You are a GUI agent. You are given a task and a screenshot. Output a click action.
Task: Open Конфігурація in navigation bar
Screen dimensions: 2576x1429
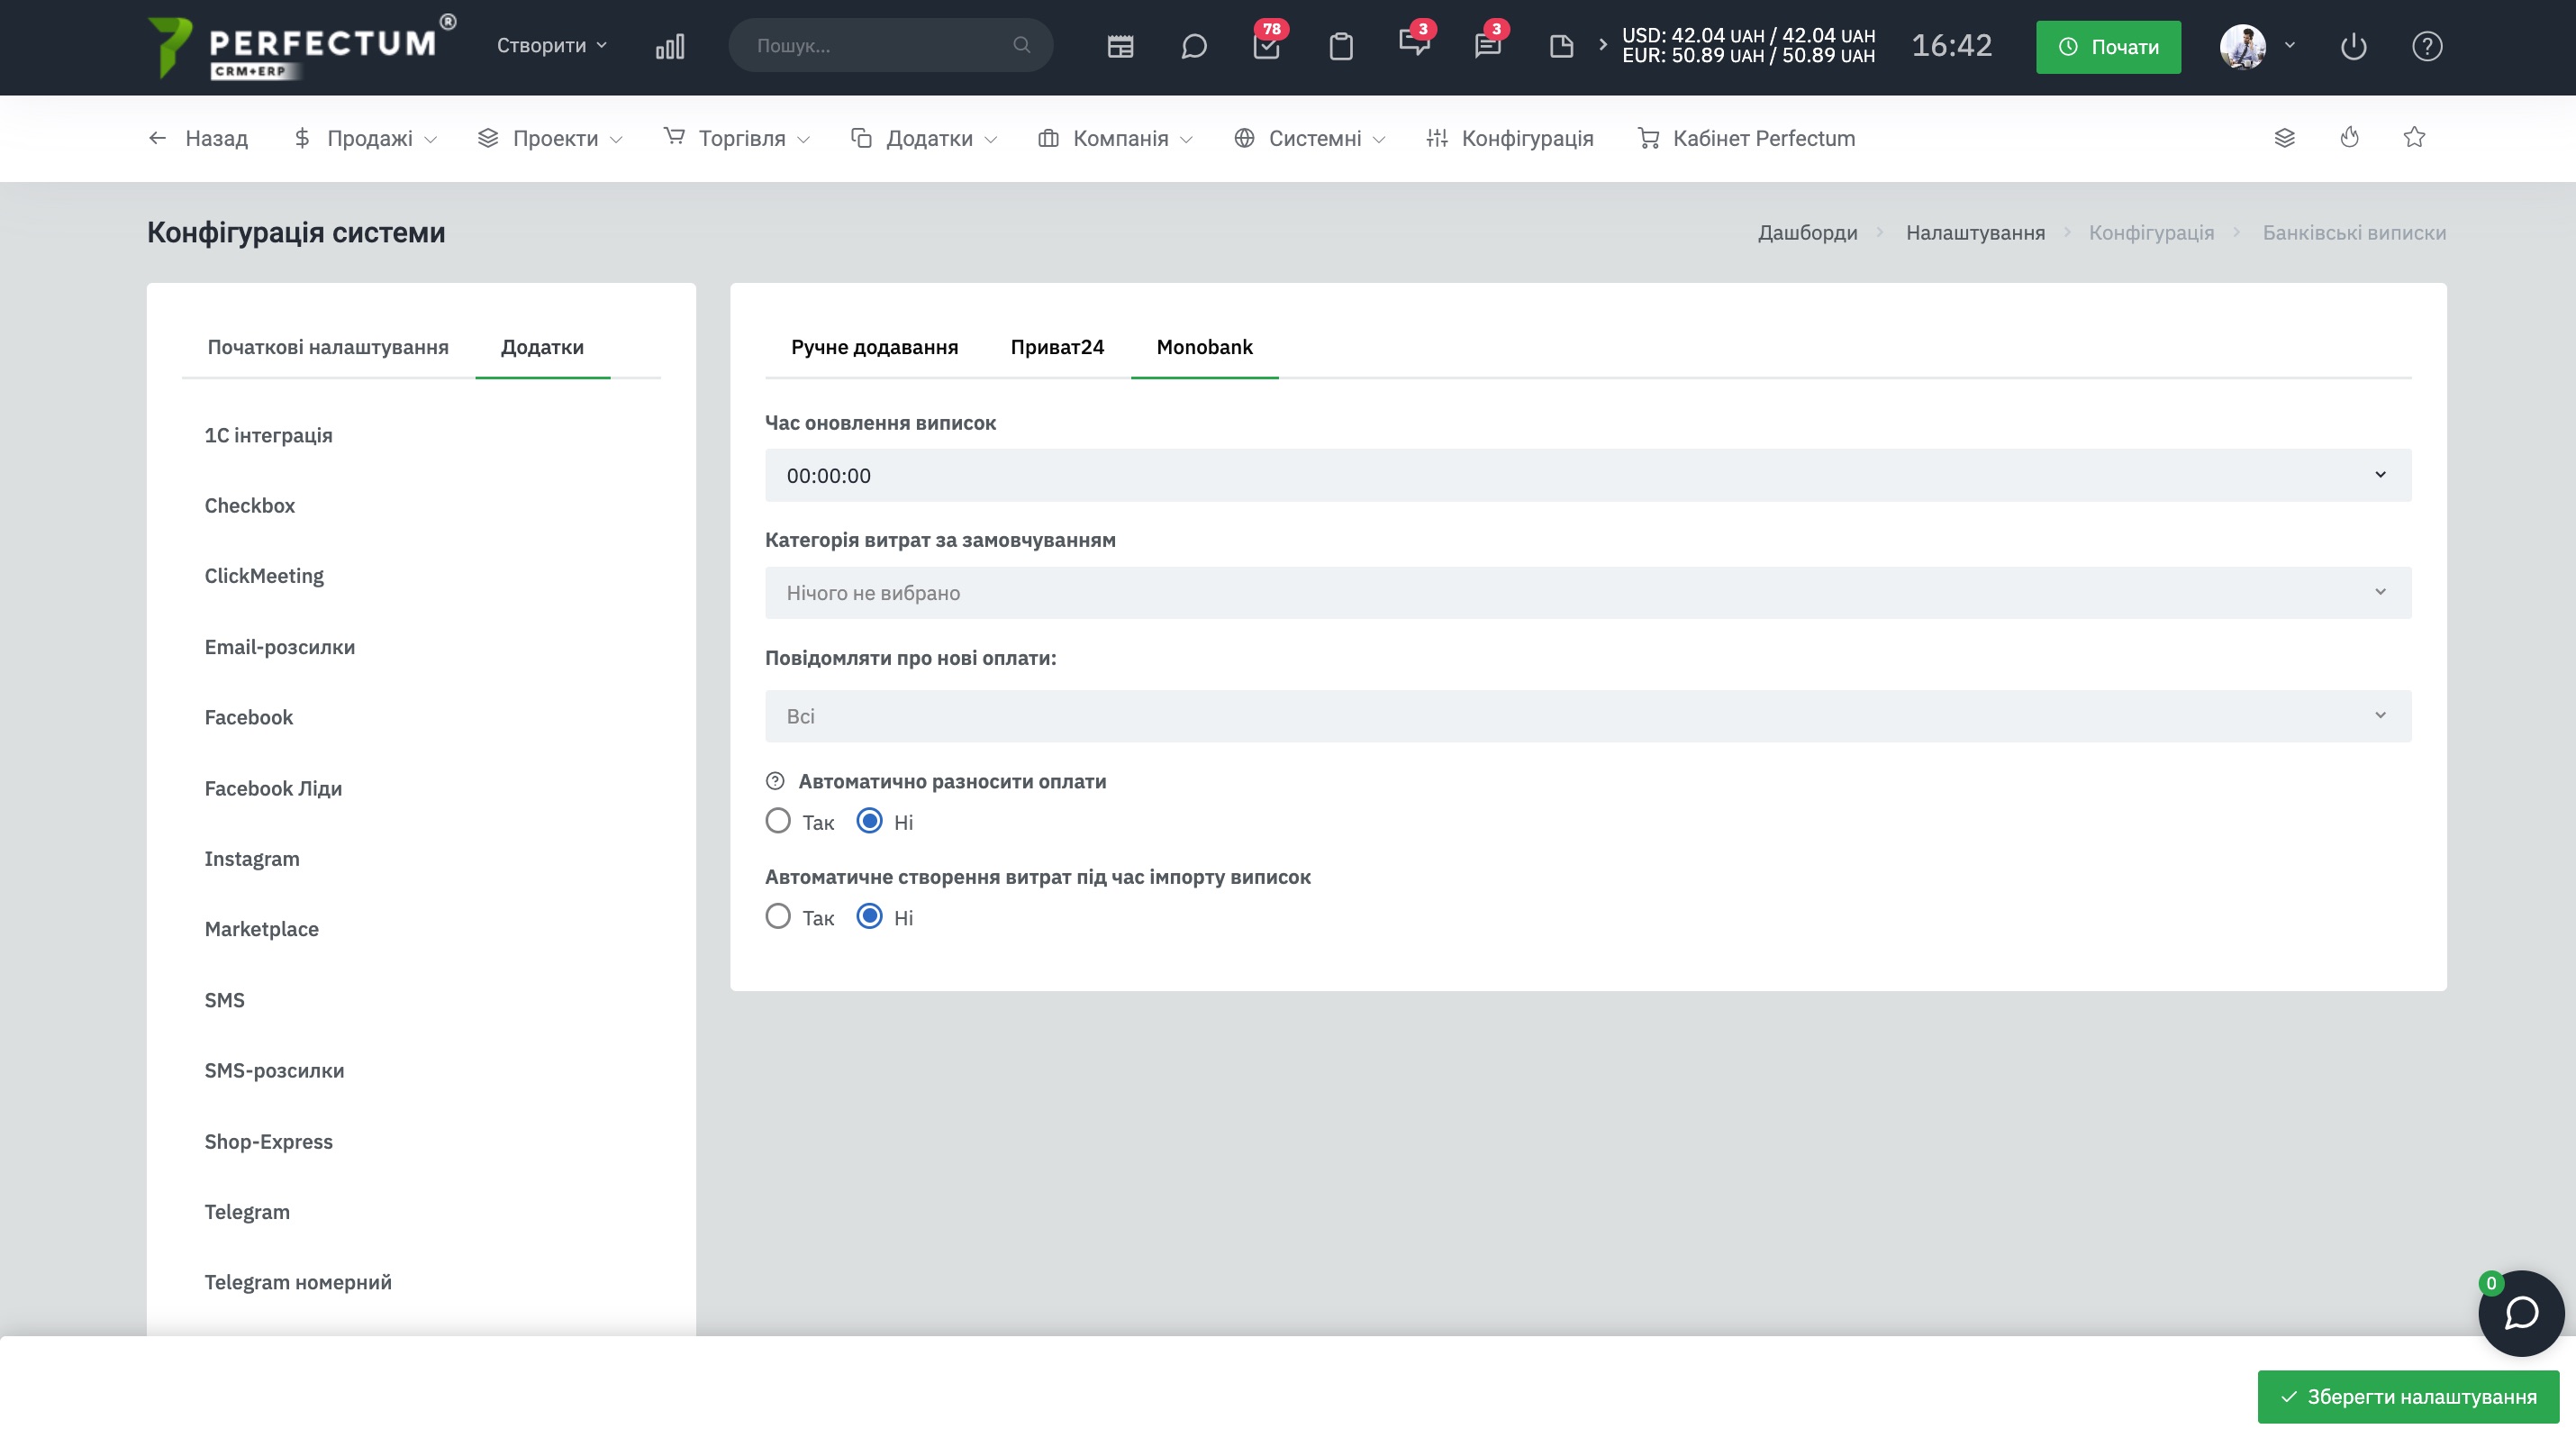coord(1510,138)
